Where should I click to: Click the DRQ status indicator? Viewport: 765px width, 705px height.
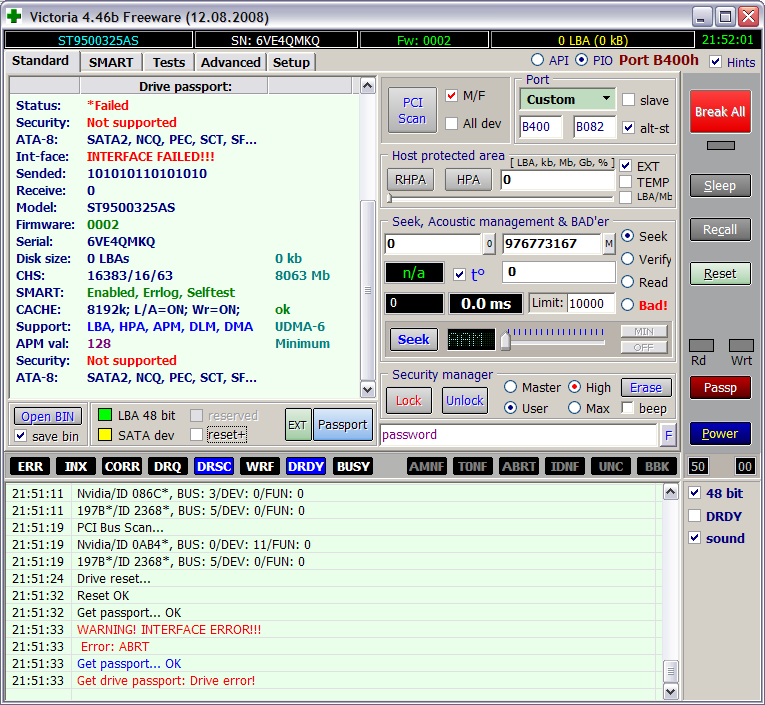[x=168, y=466]
